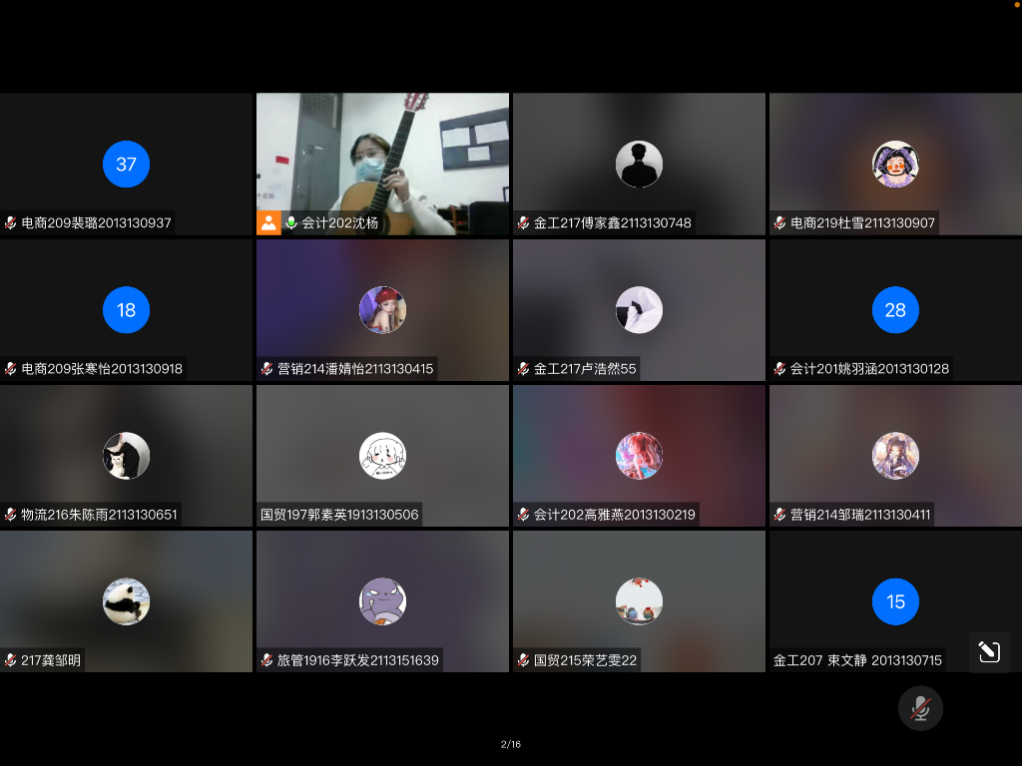The height and width of the screenshot is (766, 1022).
Task: Click the blue 15 avatar circle
Action: (896, 601)
